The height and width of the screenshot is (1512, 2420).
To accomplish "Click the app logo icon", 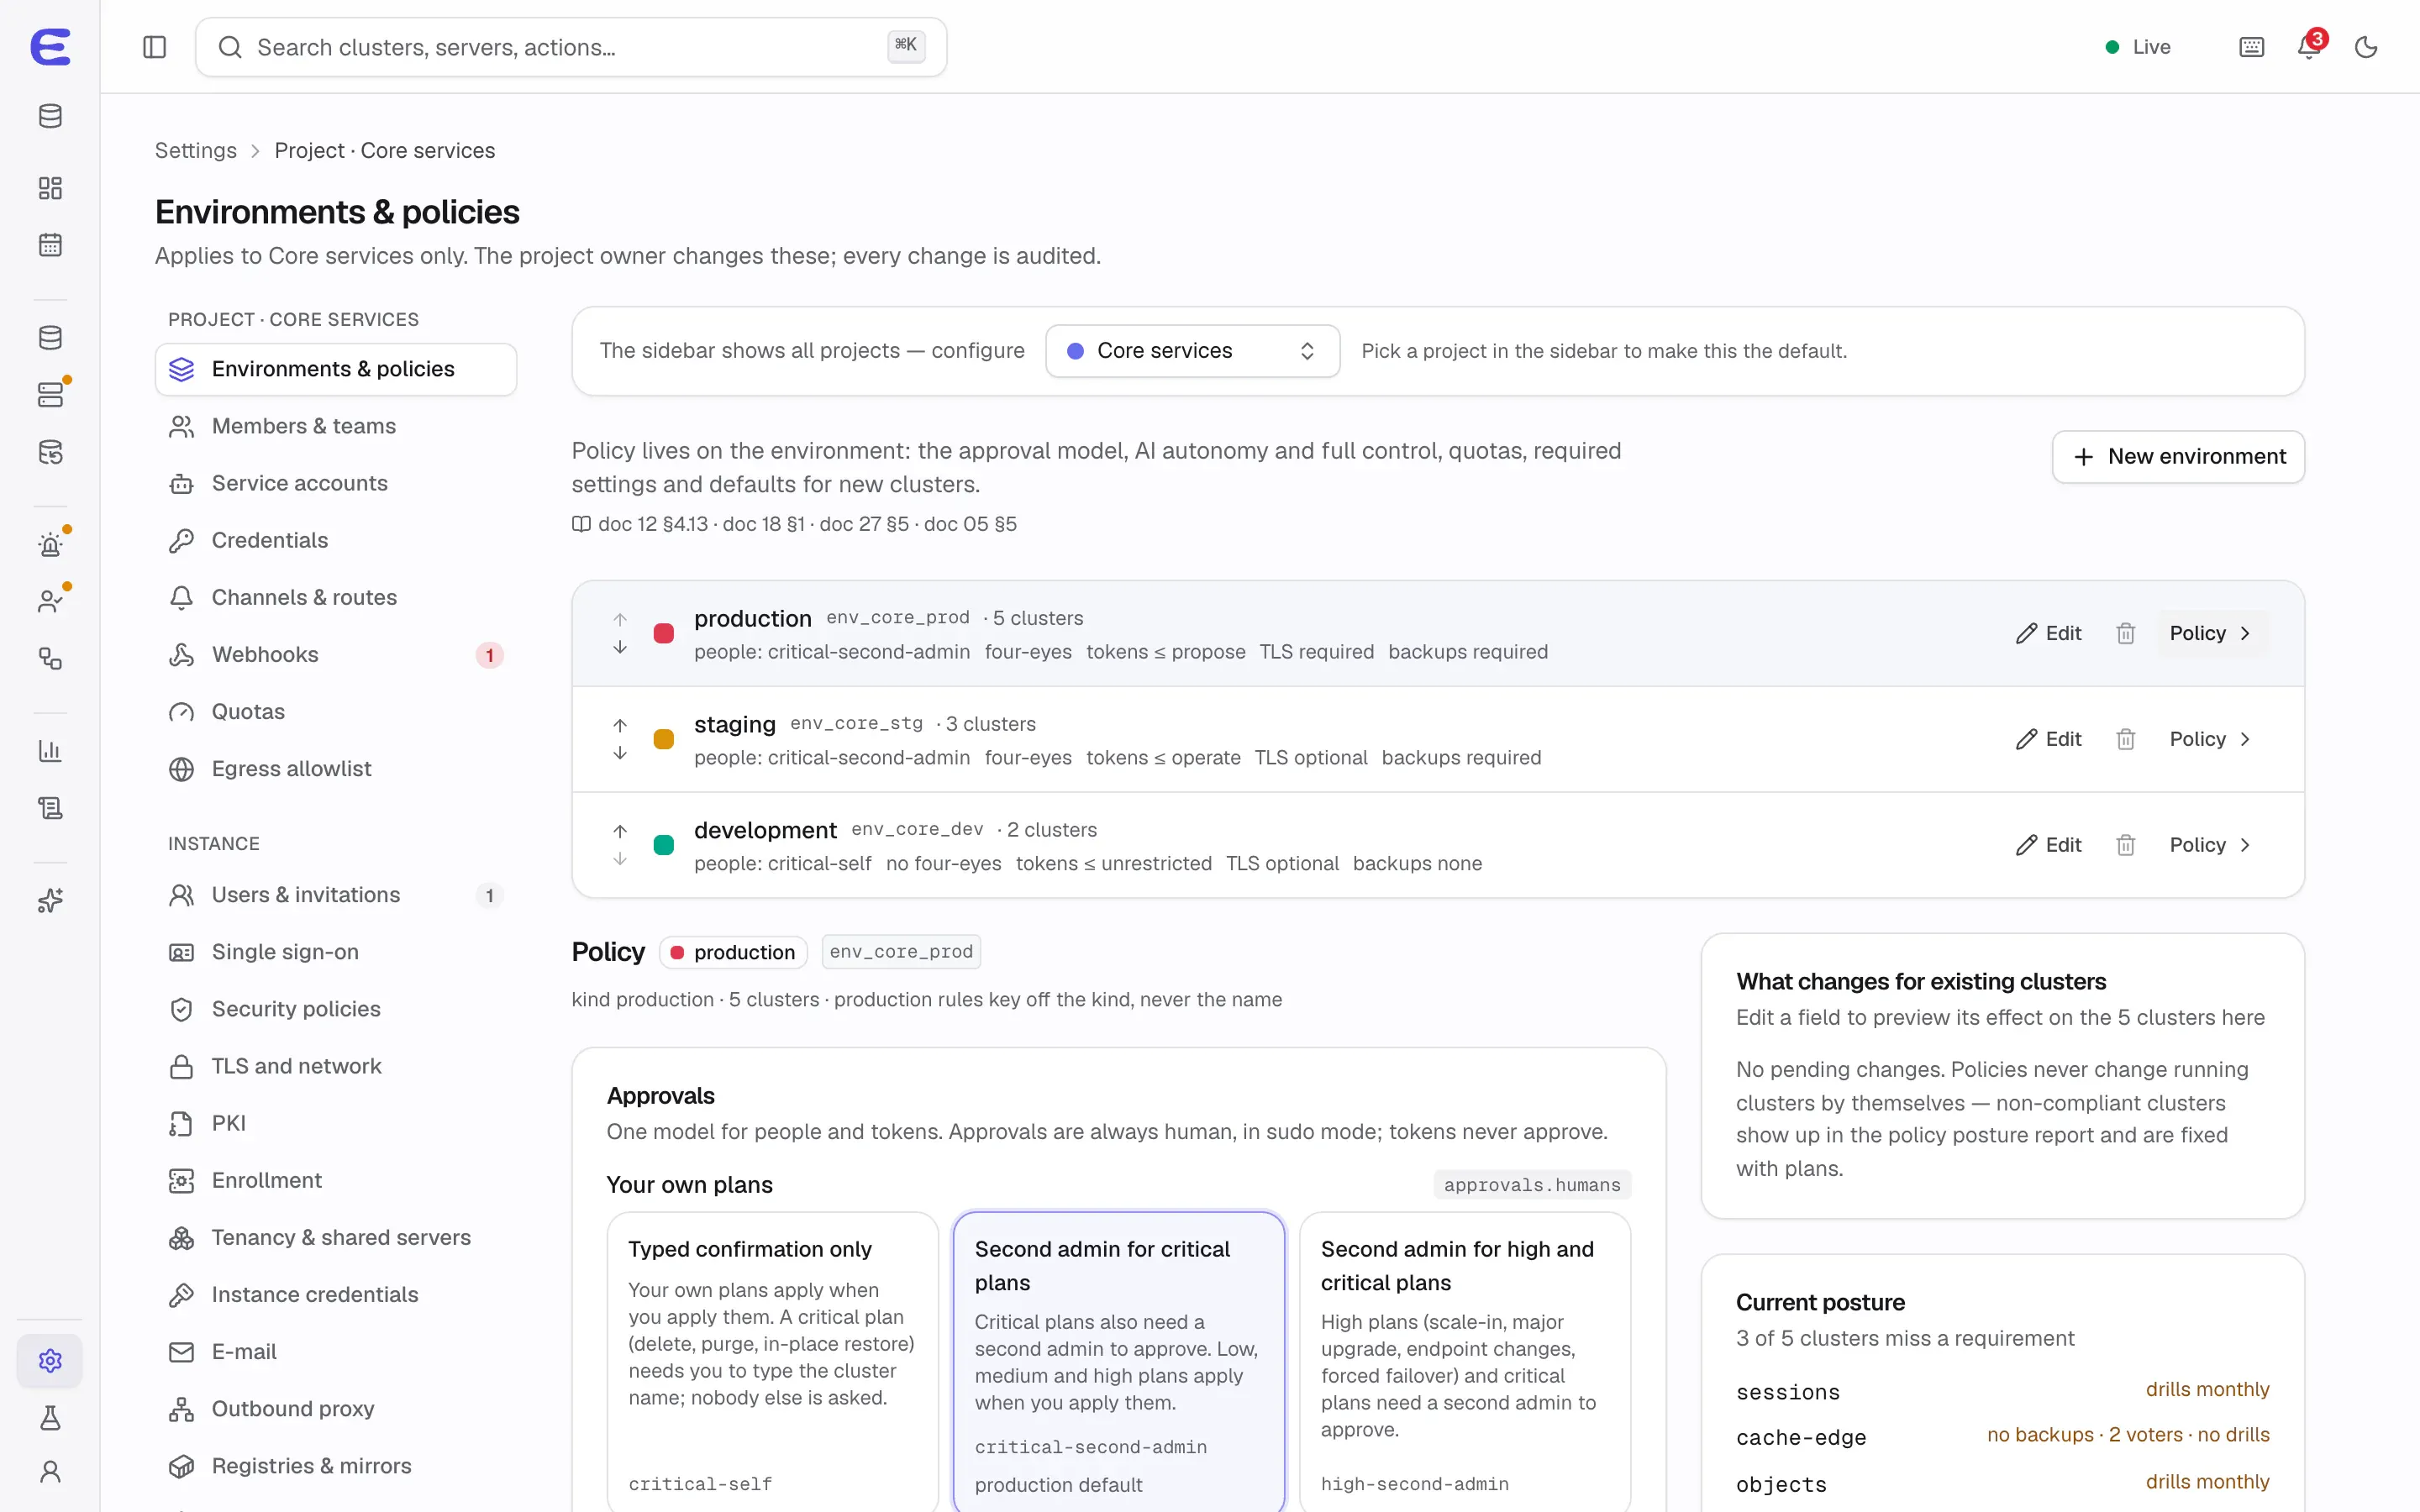I will pyautogui.click(x=50, y=47).
